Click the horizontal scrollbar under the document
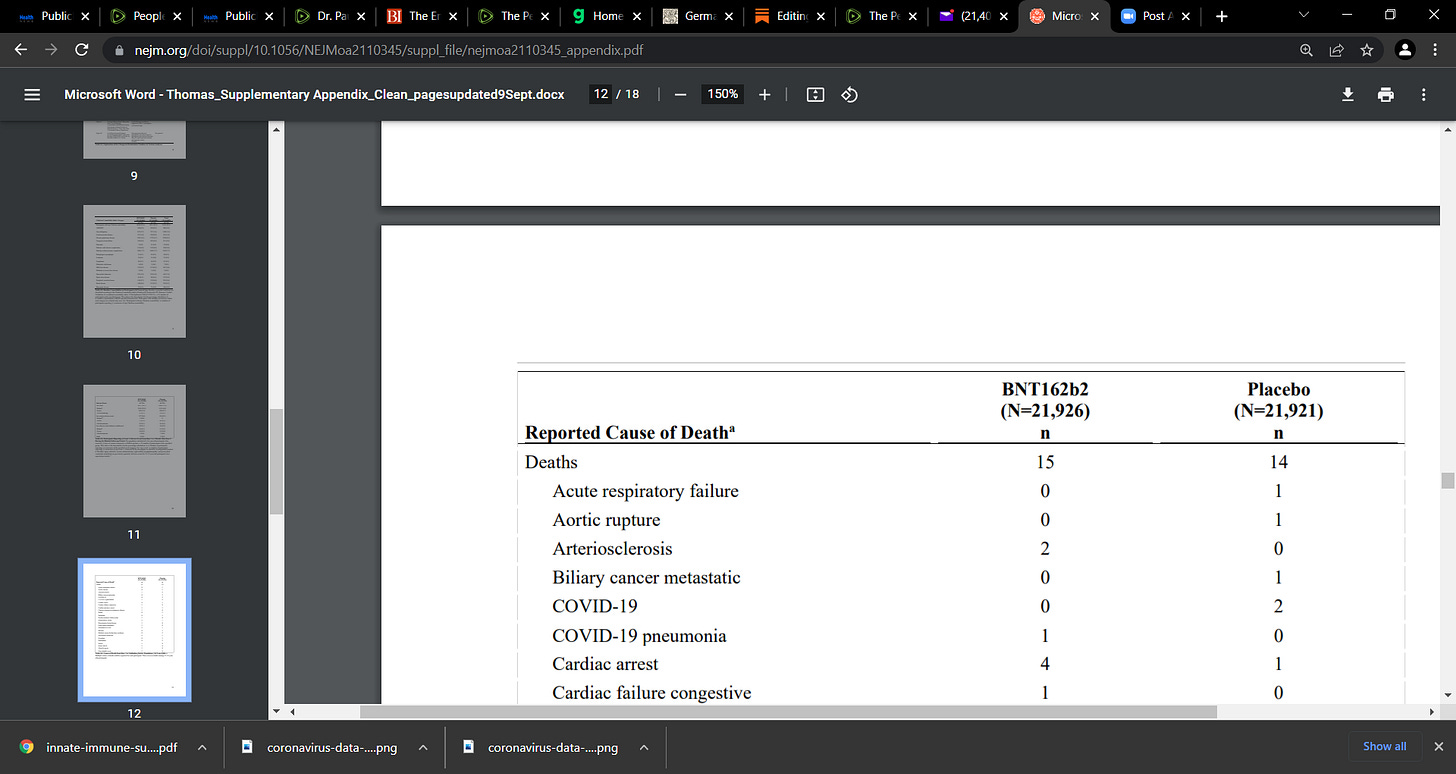Viewport: 1456px width, 774px height. pyautogui.click(x=788, y=712)
